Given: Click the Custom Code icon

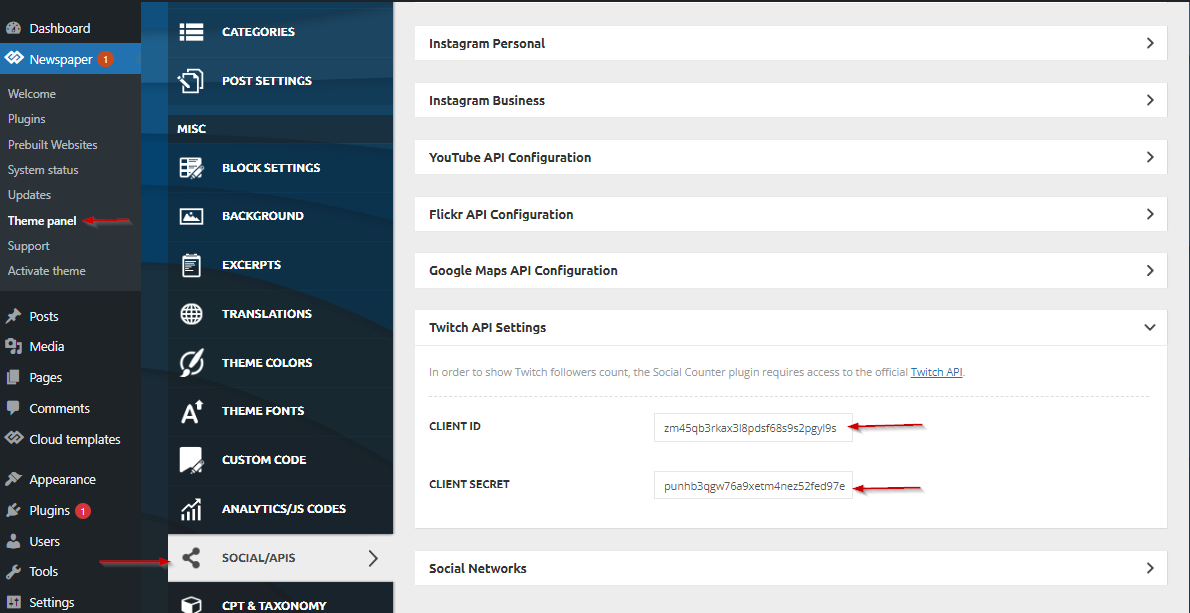Looking at the screenshot, I should click(191, 460).
